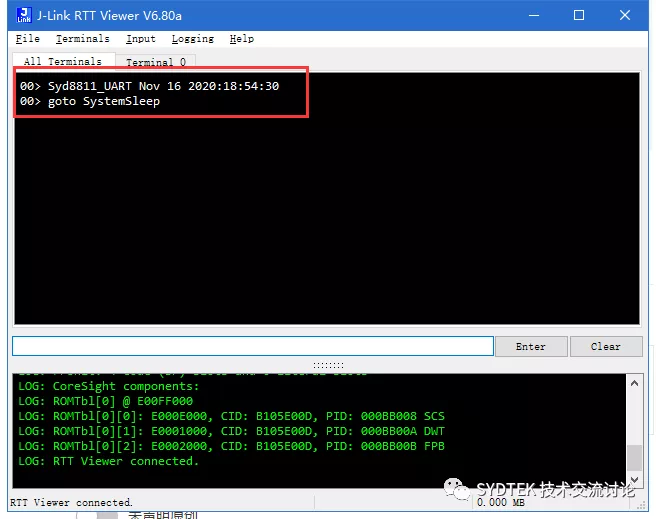This screenshot has width=656, height=519.
Task: Click the log panel scroll down arrow
Action: pos(635,480)
